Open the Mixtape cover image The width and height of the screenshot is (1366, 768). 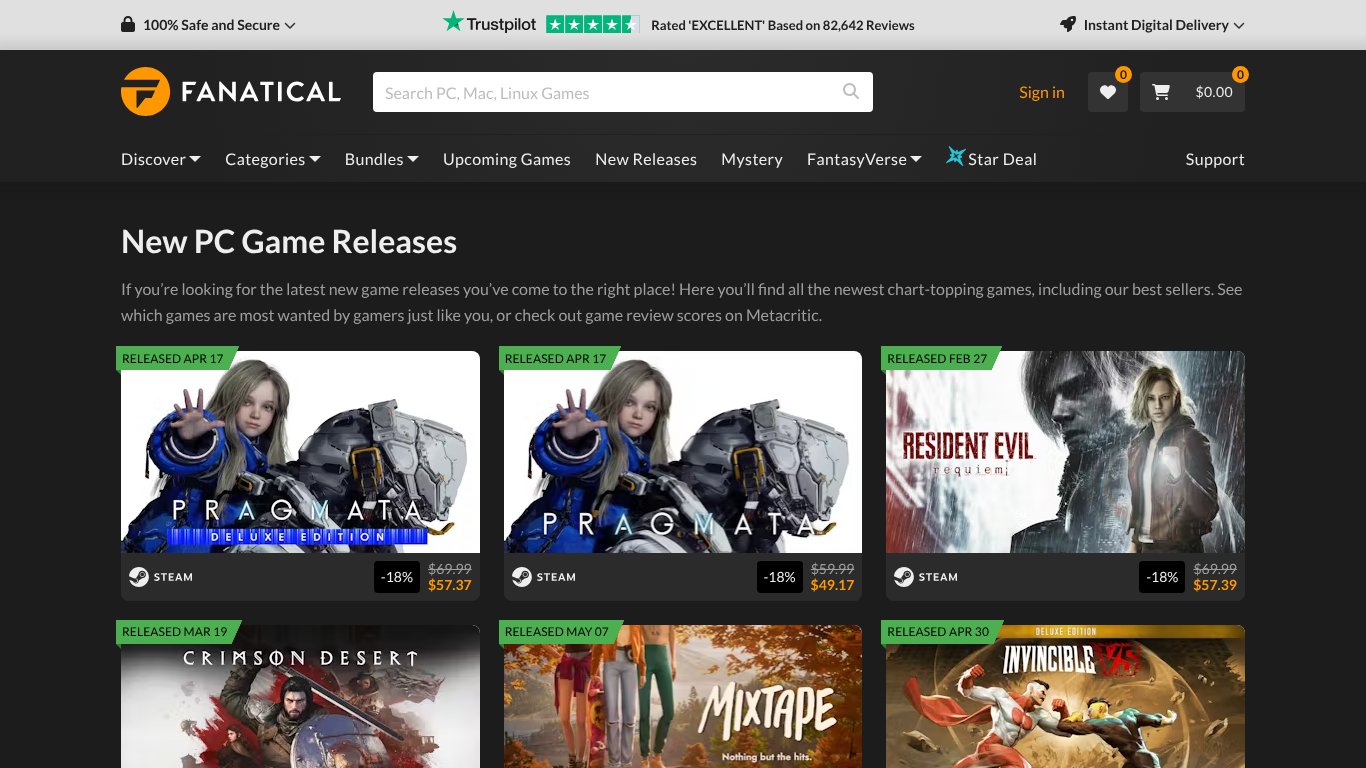683,697
